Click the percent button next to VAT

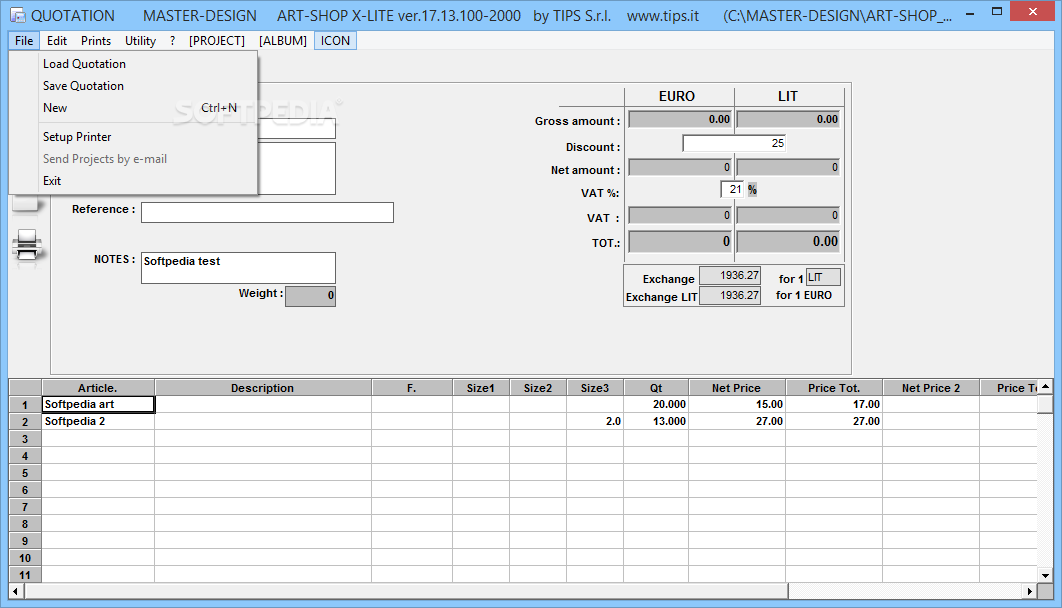(x=752, y=190)
